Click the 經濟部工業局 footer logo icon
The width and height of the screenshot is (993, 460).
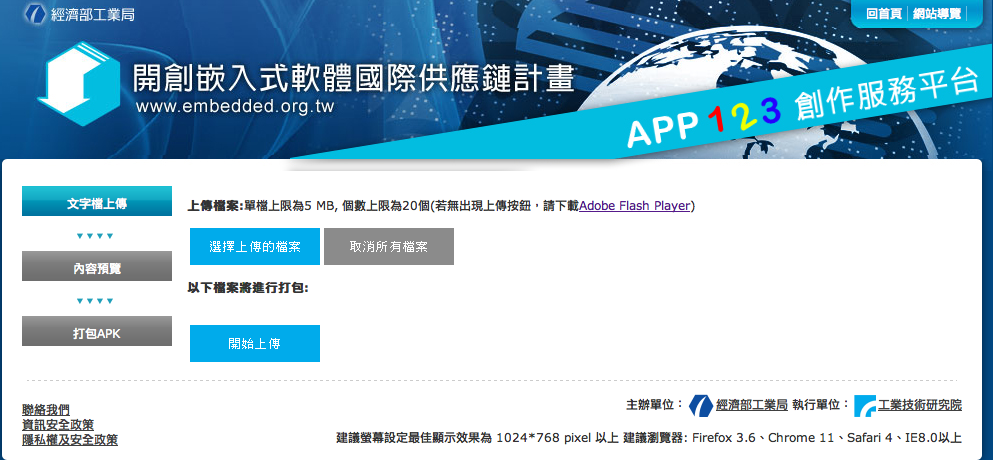point(701,406)
